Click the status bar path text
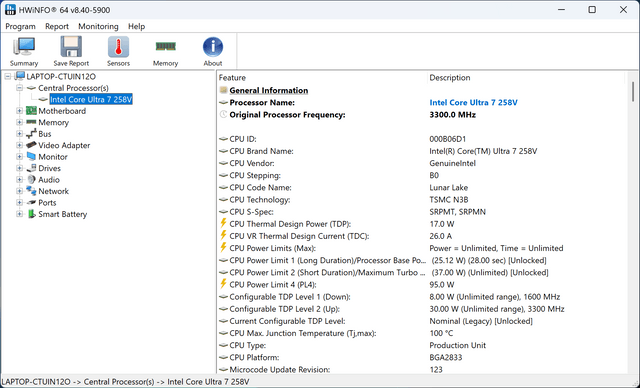 click(x=126, y=382)
